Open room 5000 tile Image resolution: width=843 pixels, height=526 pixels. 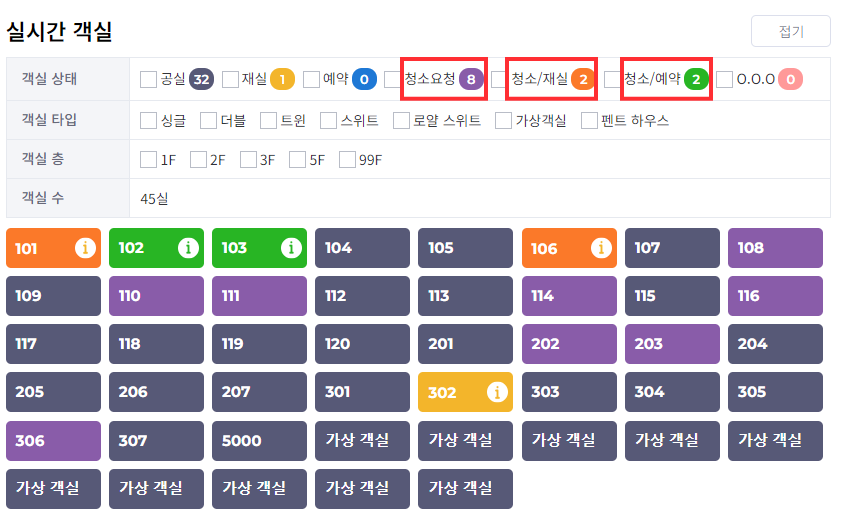(259, 441)
